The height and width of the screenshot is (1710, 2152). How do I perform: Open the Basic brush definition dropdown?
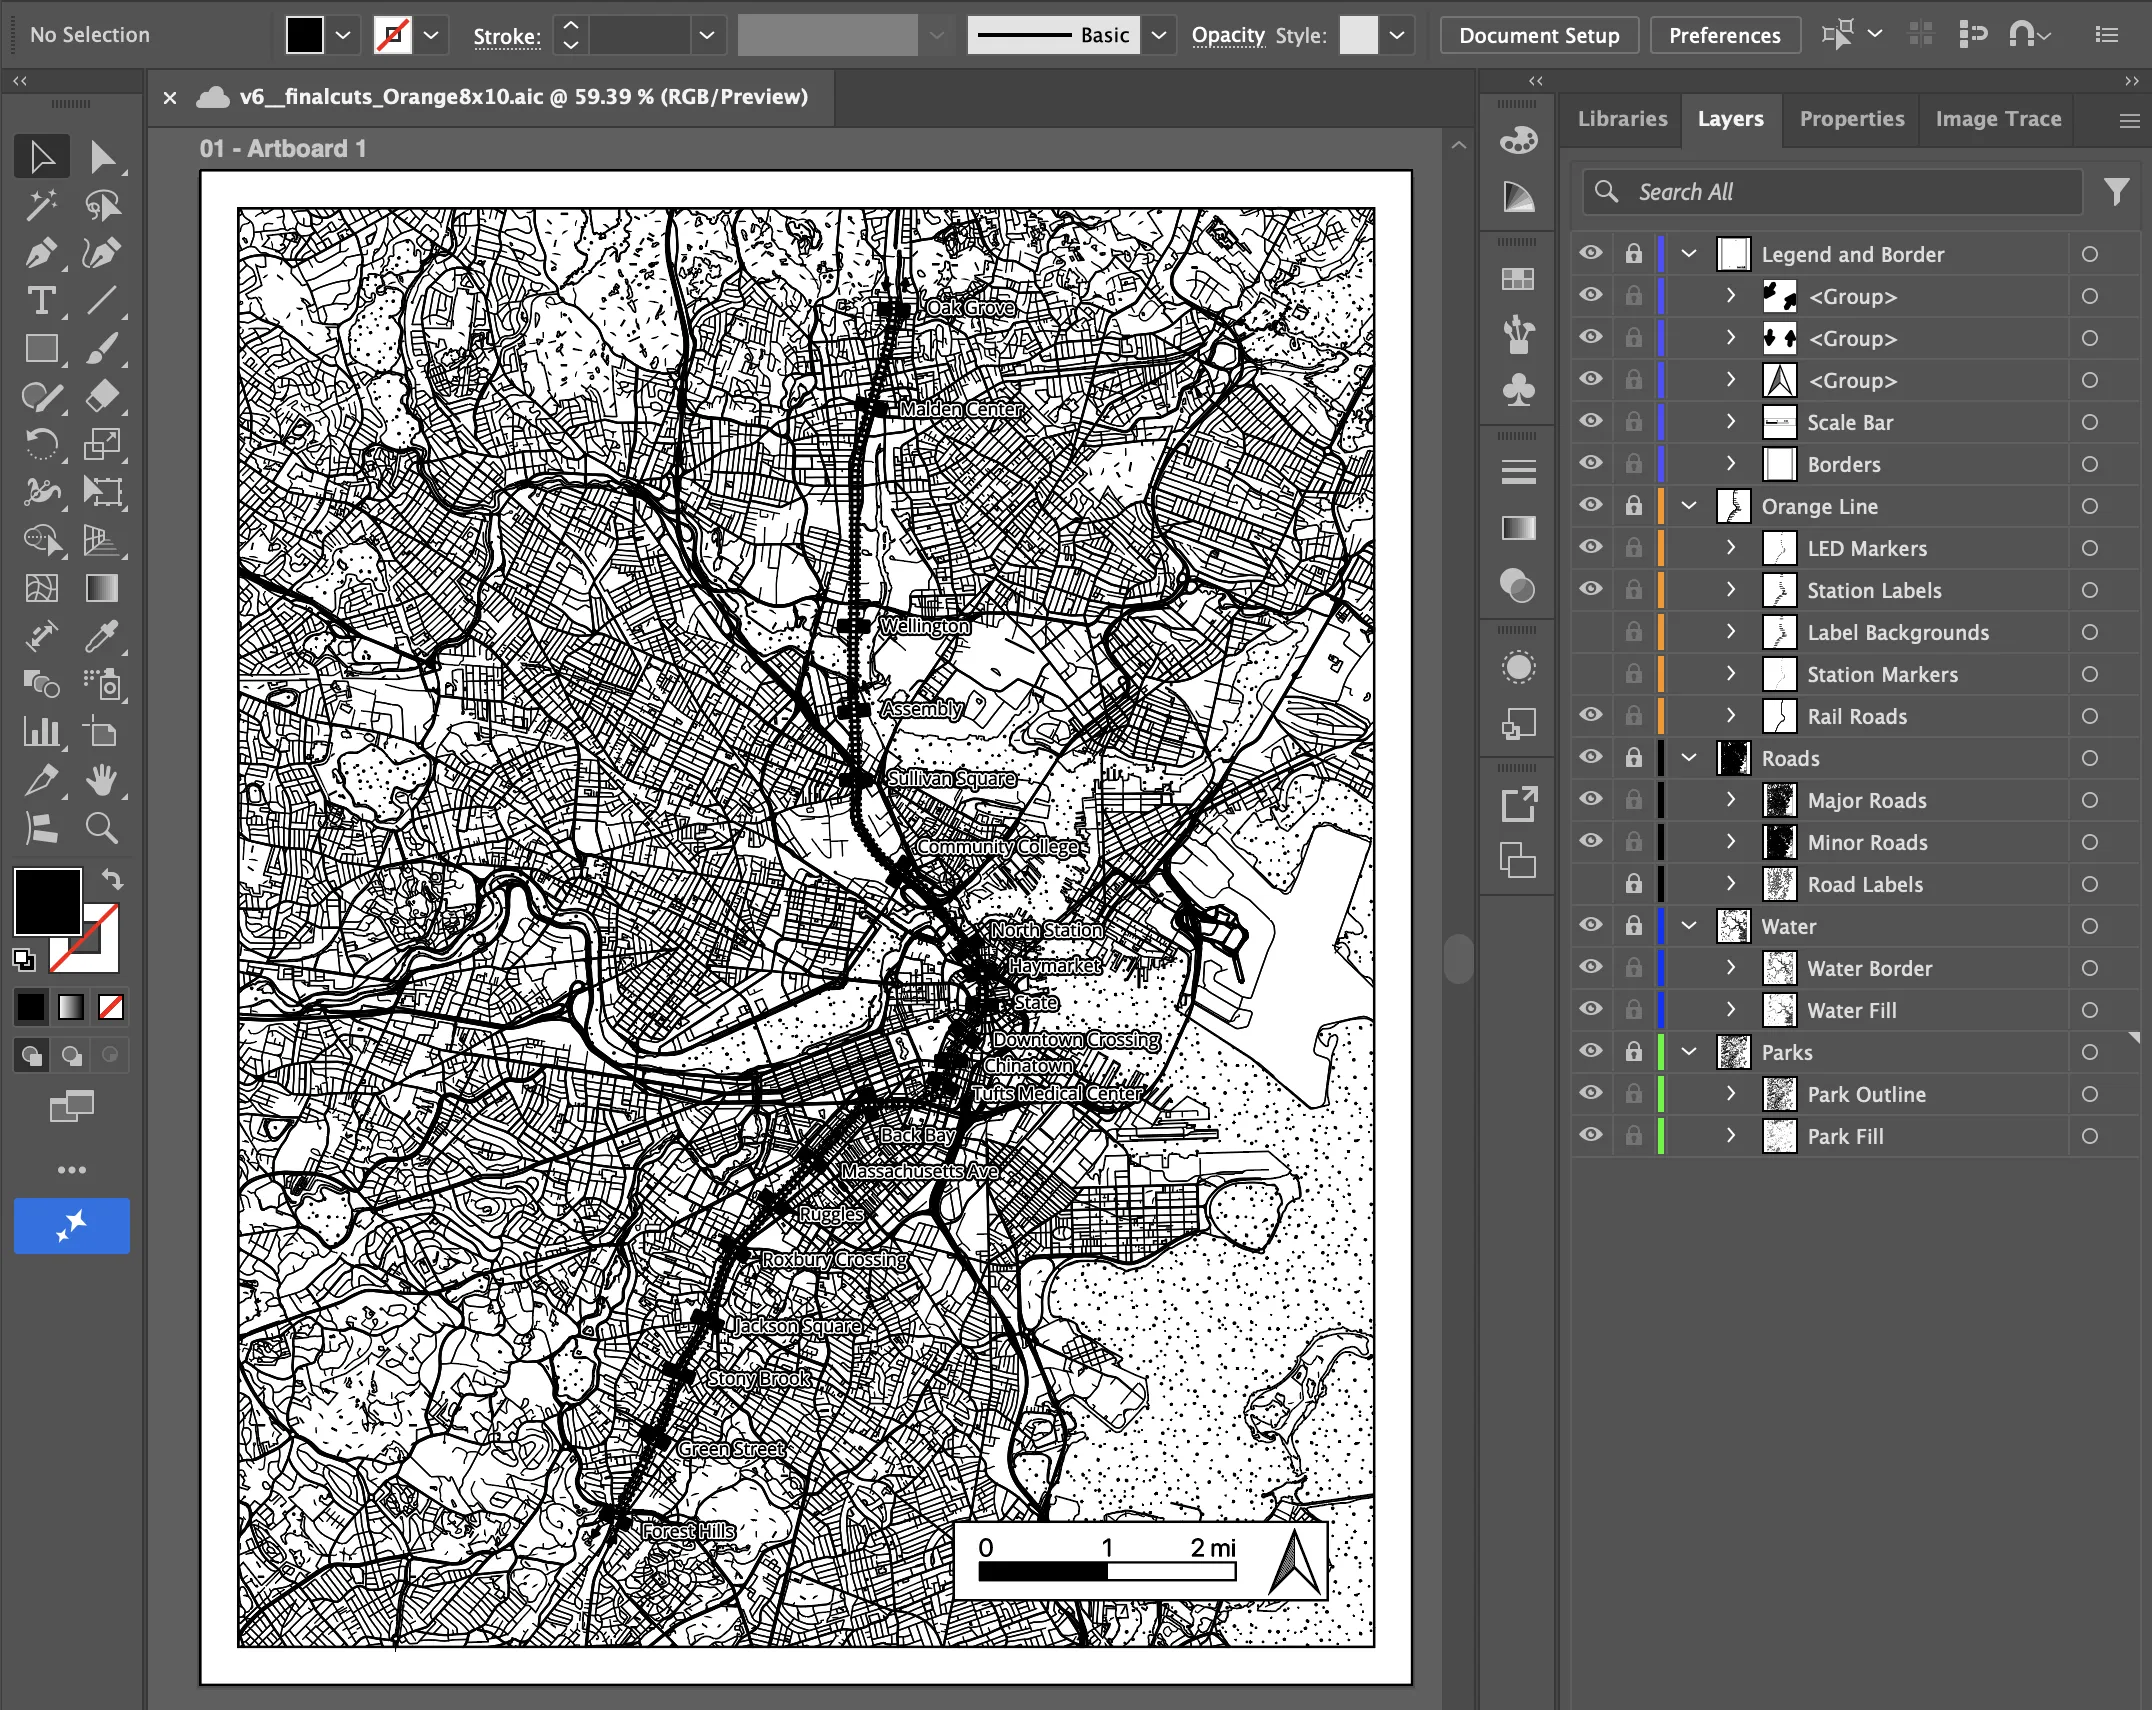pyautogui.click(x=1158, y=35)
